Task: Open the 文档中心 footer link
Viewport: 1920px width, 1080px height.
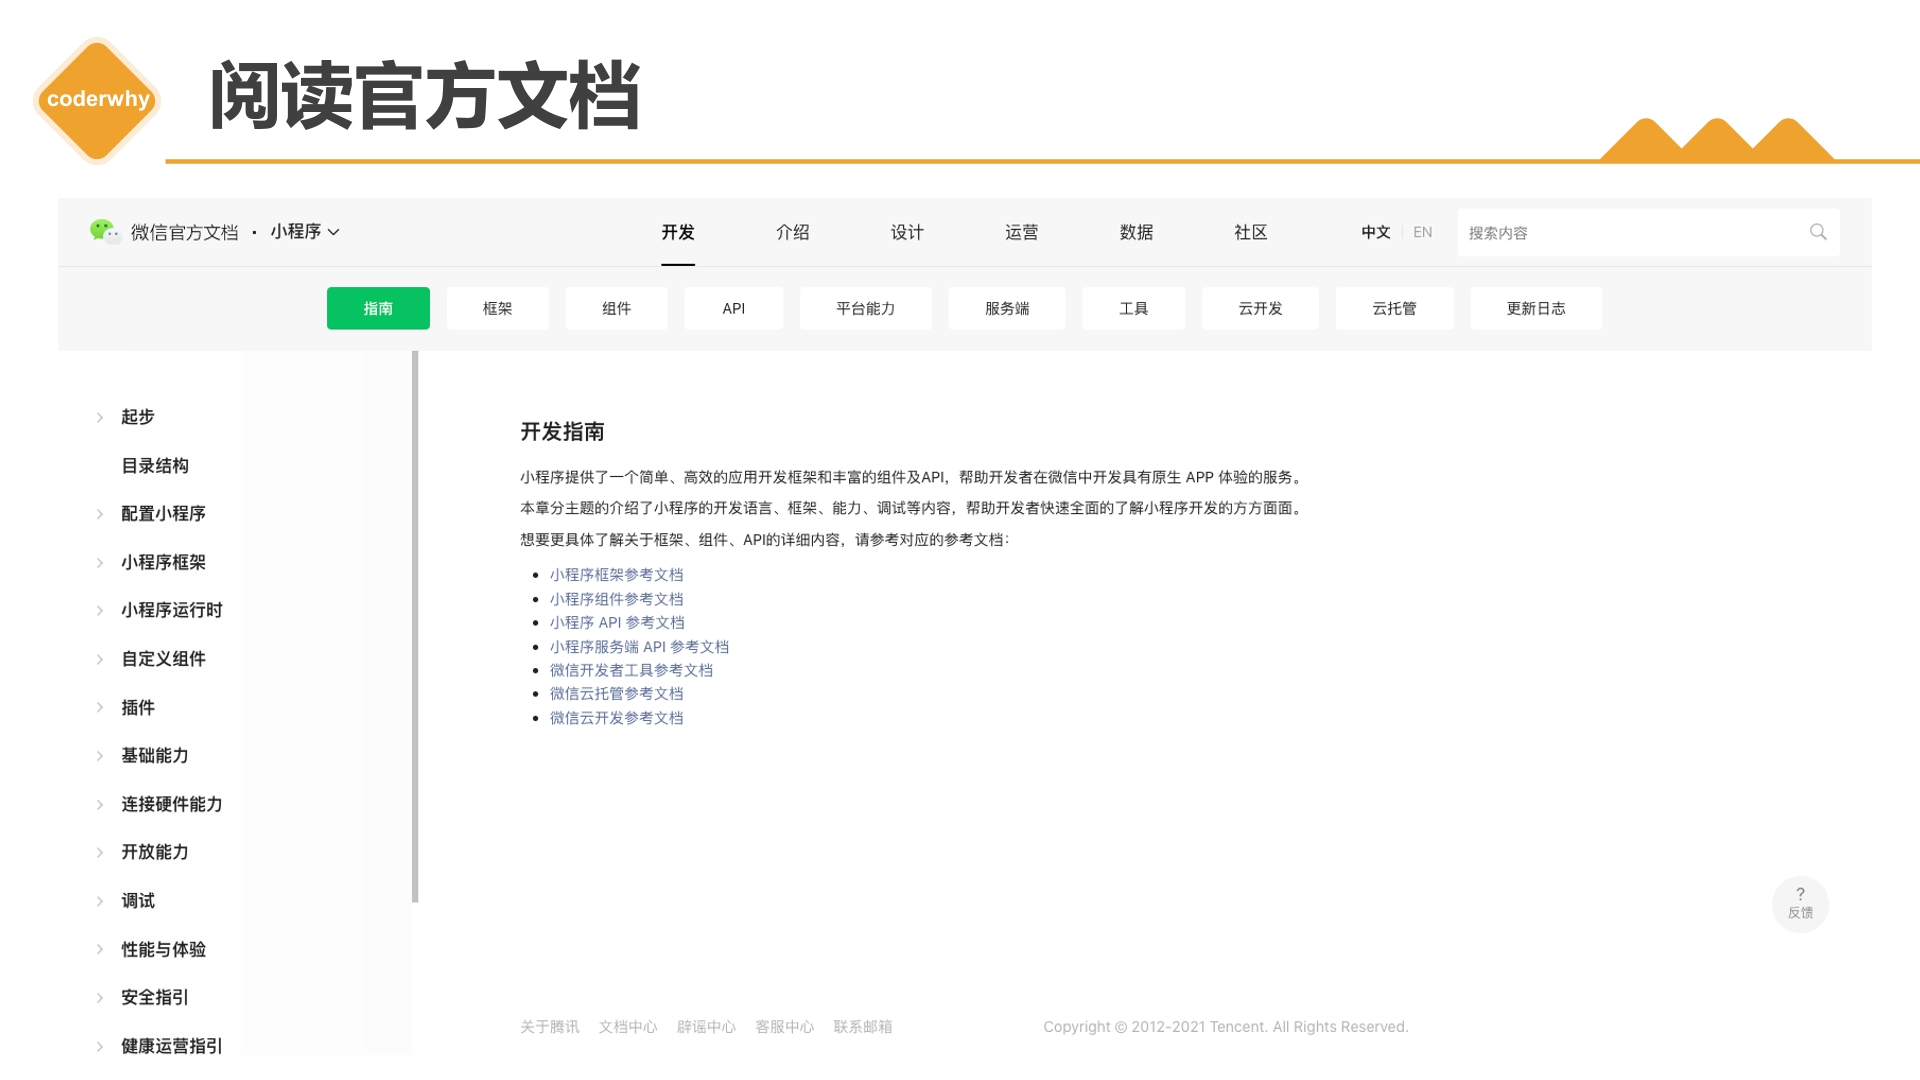Action: click(x=628, y=1027)
